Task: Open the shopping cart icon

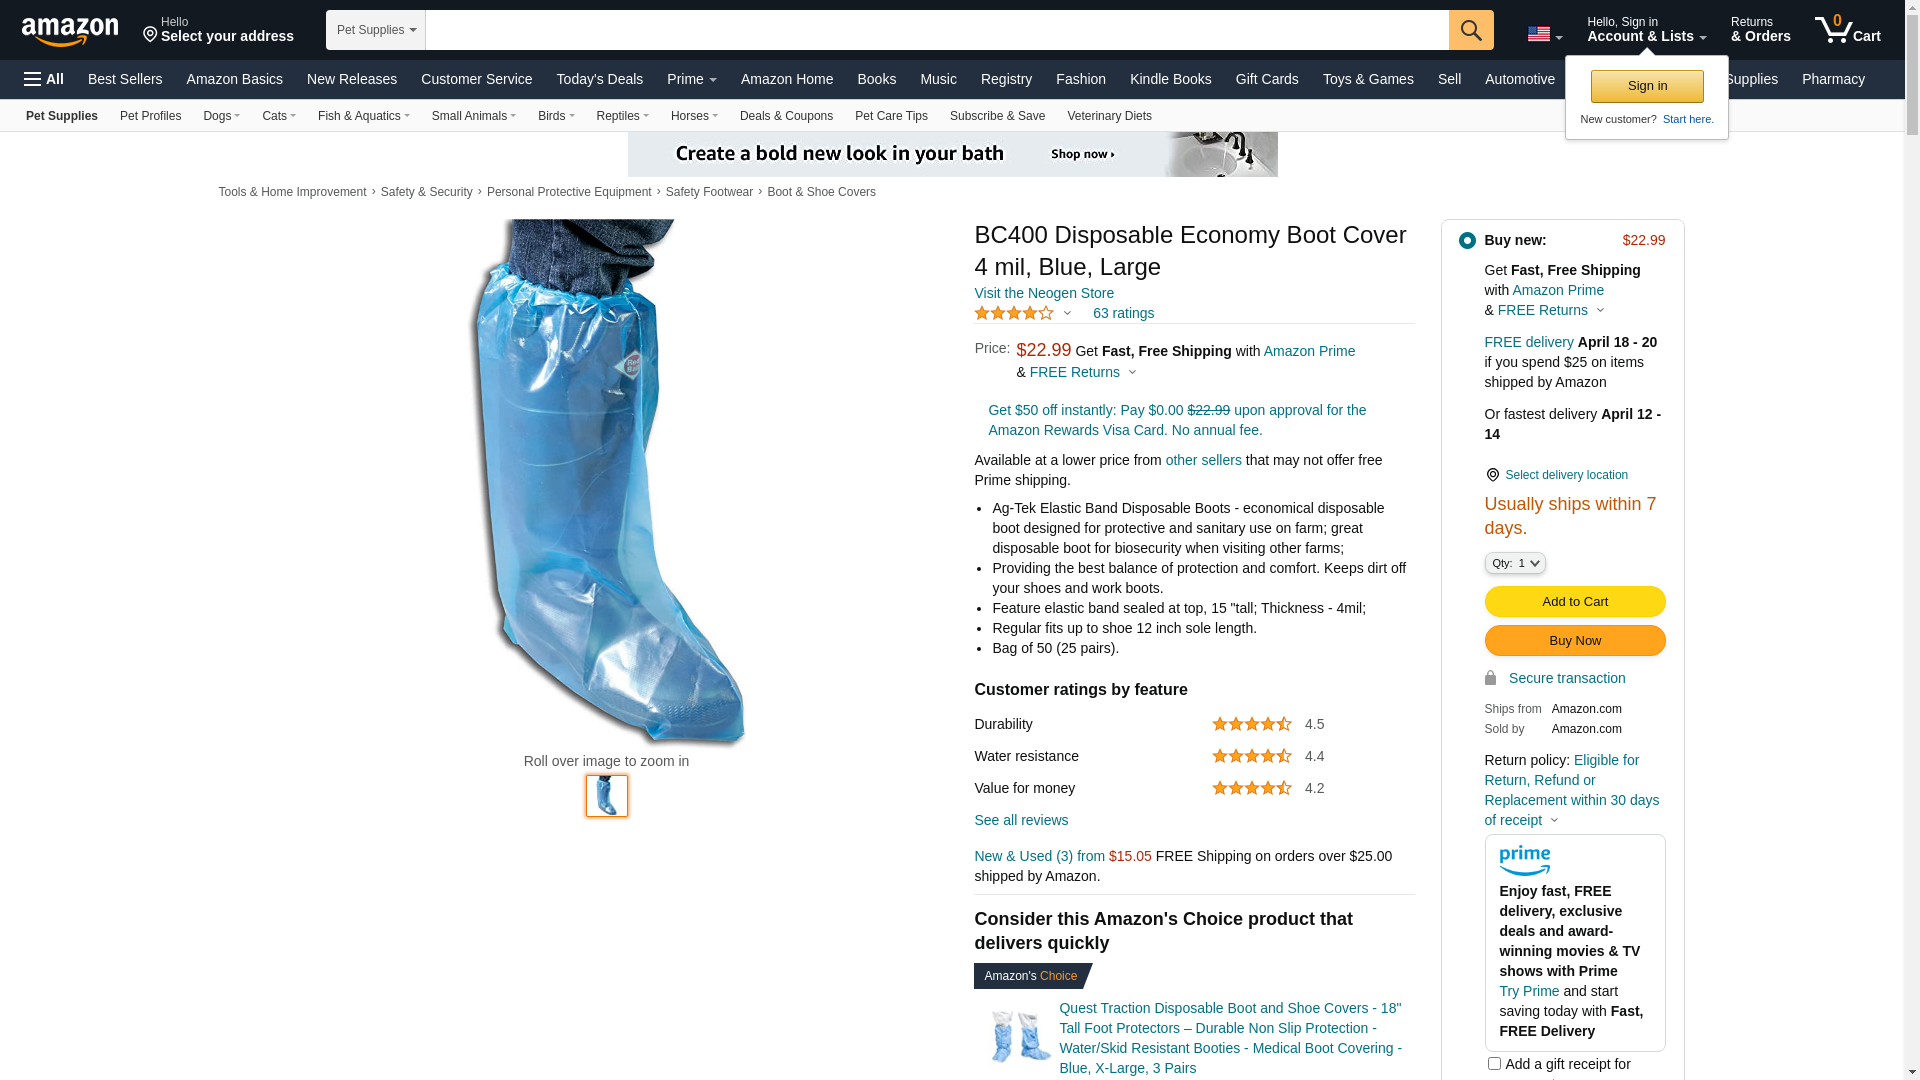Action: pyautogui.click(x=1848, y=29)
